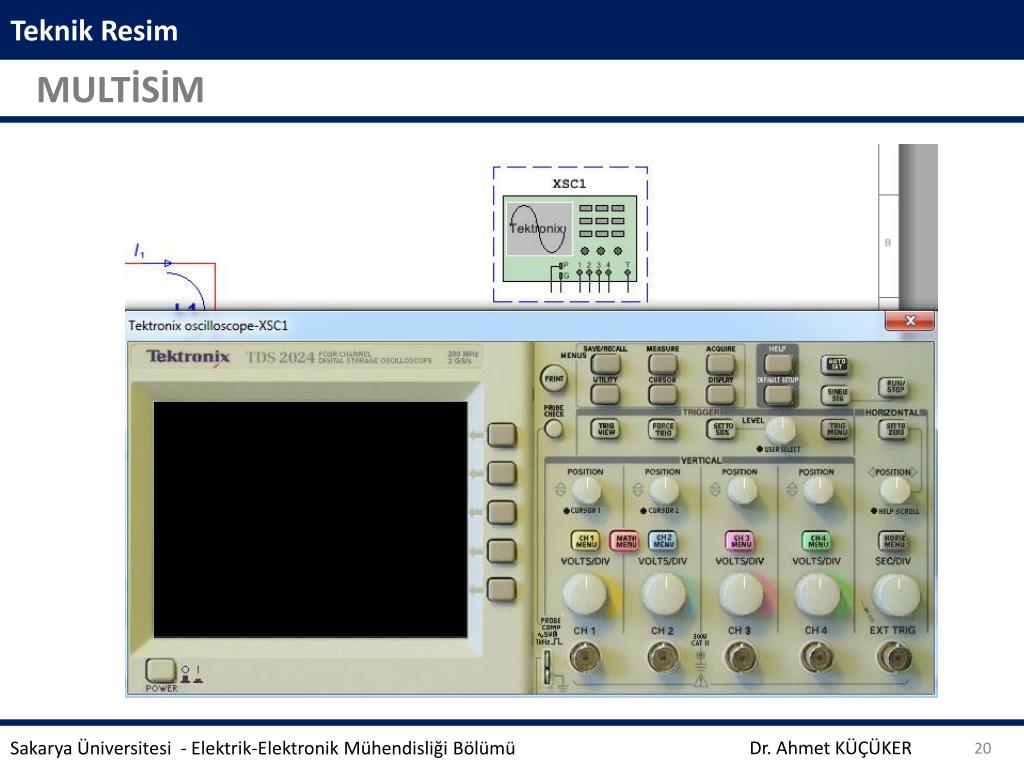This screenshot has height=768, width=1024.
Task: Open the CURSOR menu button
Action: click(663, 394)
